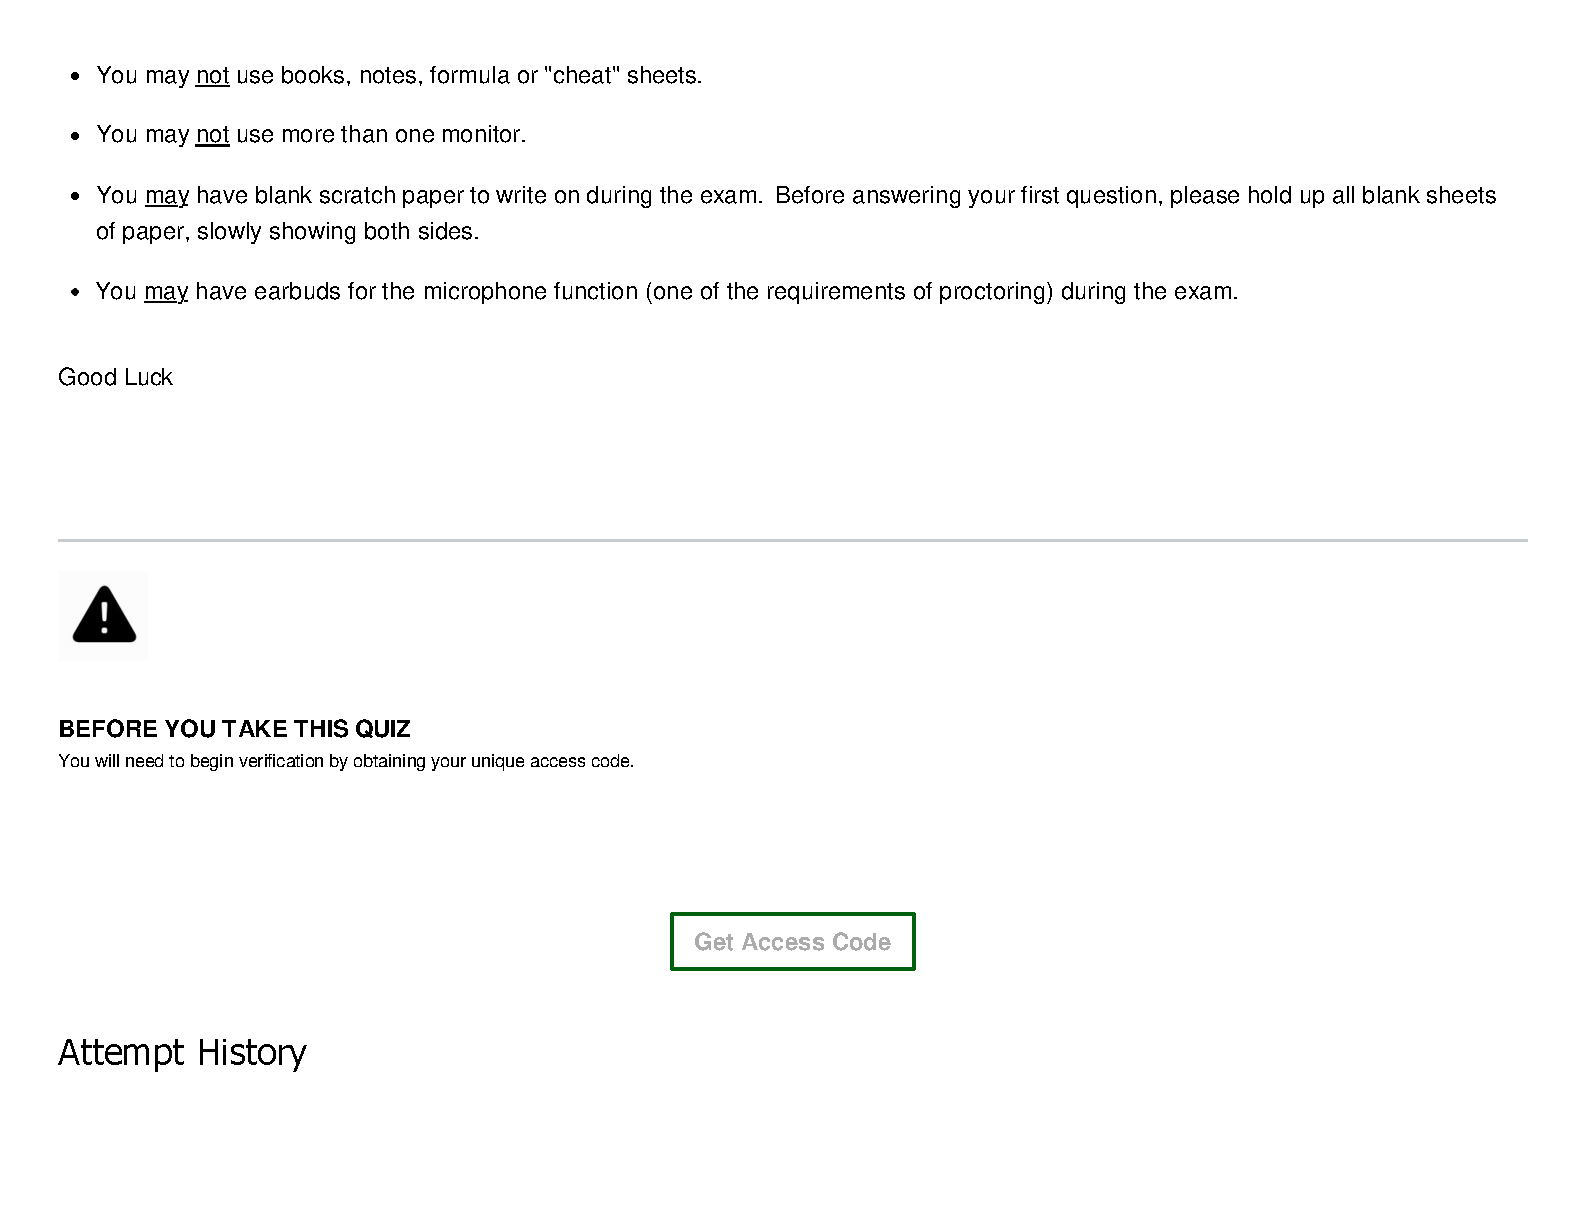Click underlined "not" in the books bullet

(213, 76)
